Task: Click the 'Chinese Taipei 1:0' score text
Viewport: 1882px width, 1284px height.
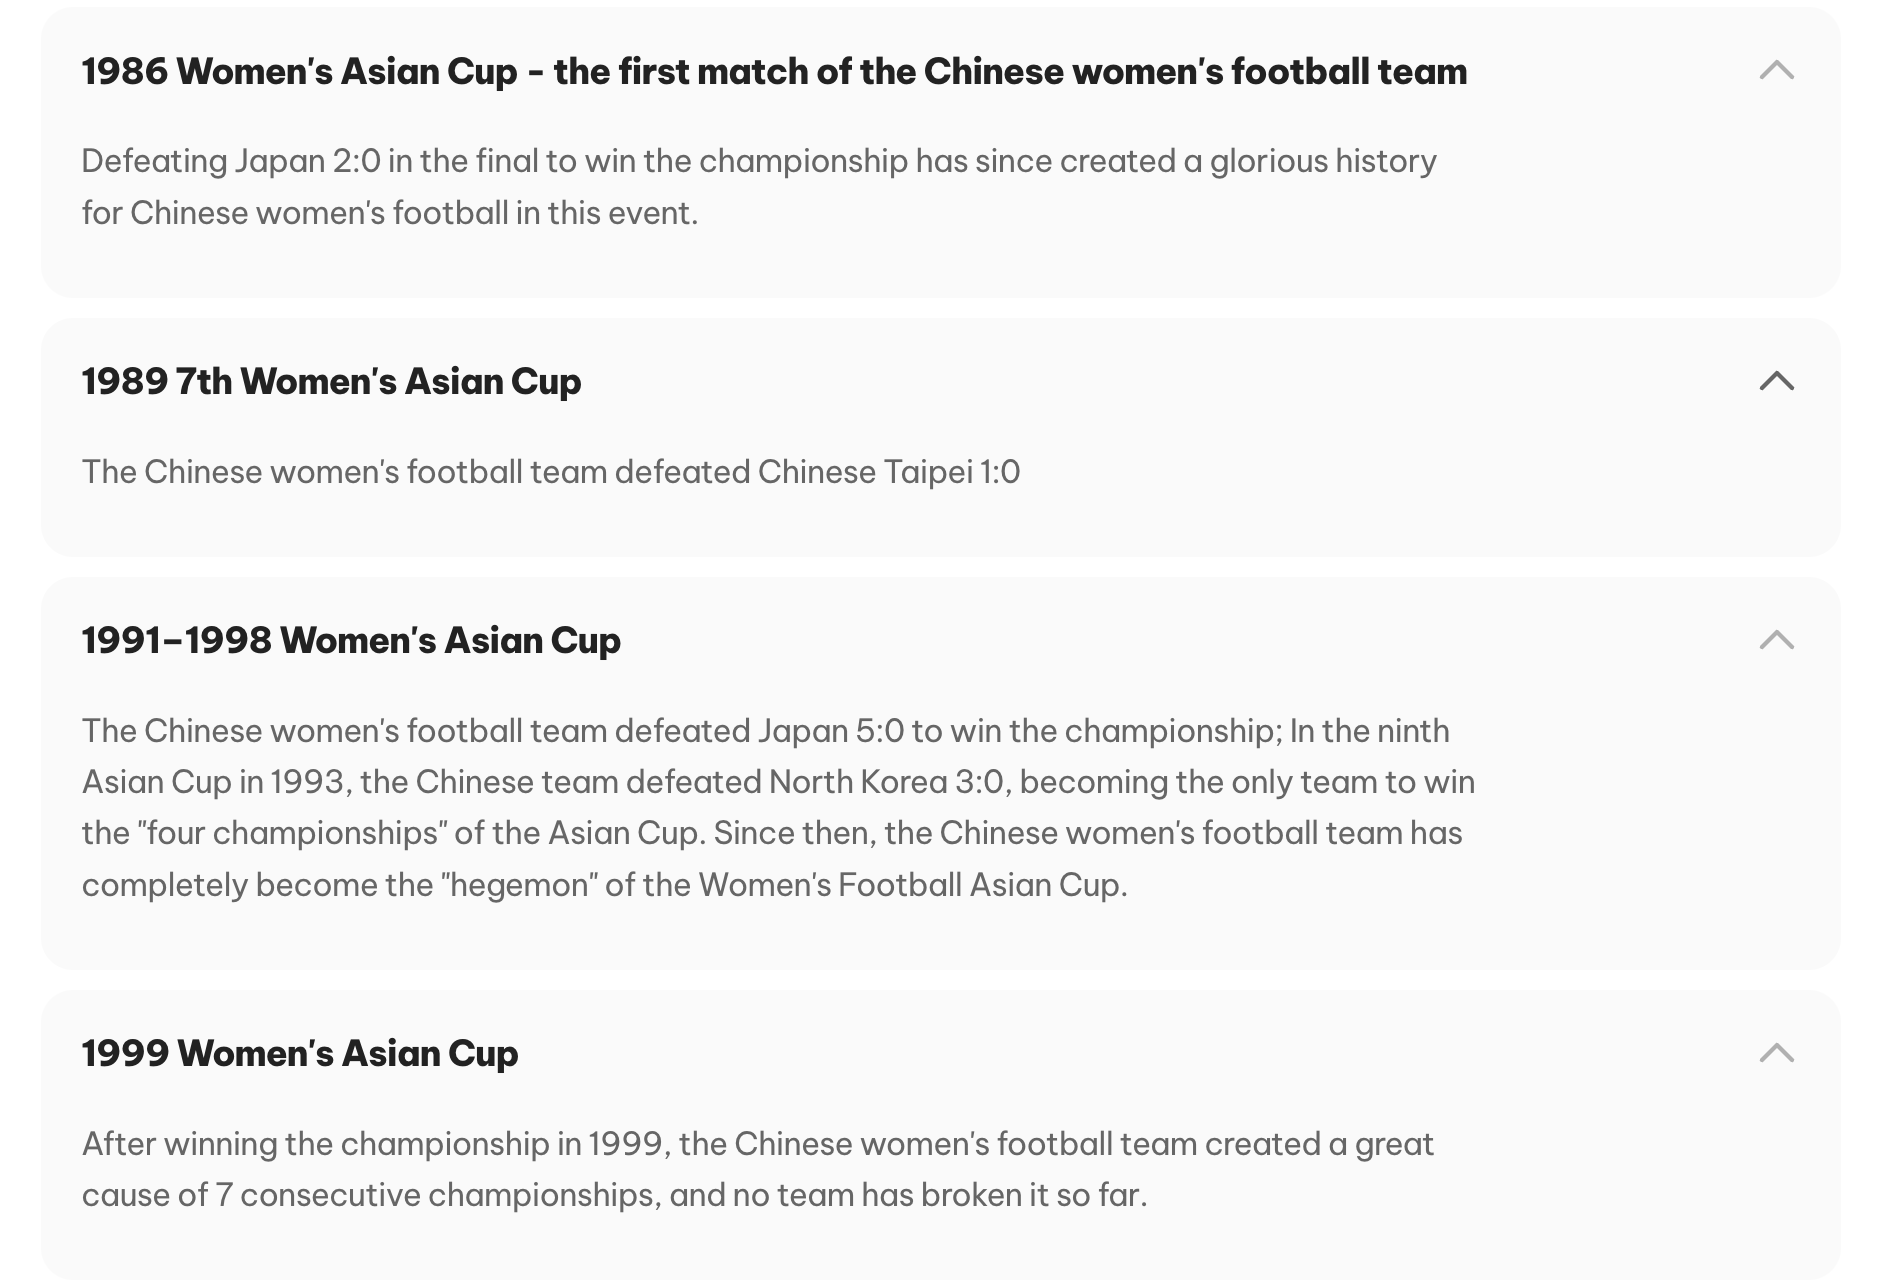Action: pos(889,472)
